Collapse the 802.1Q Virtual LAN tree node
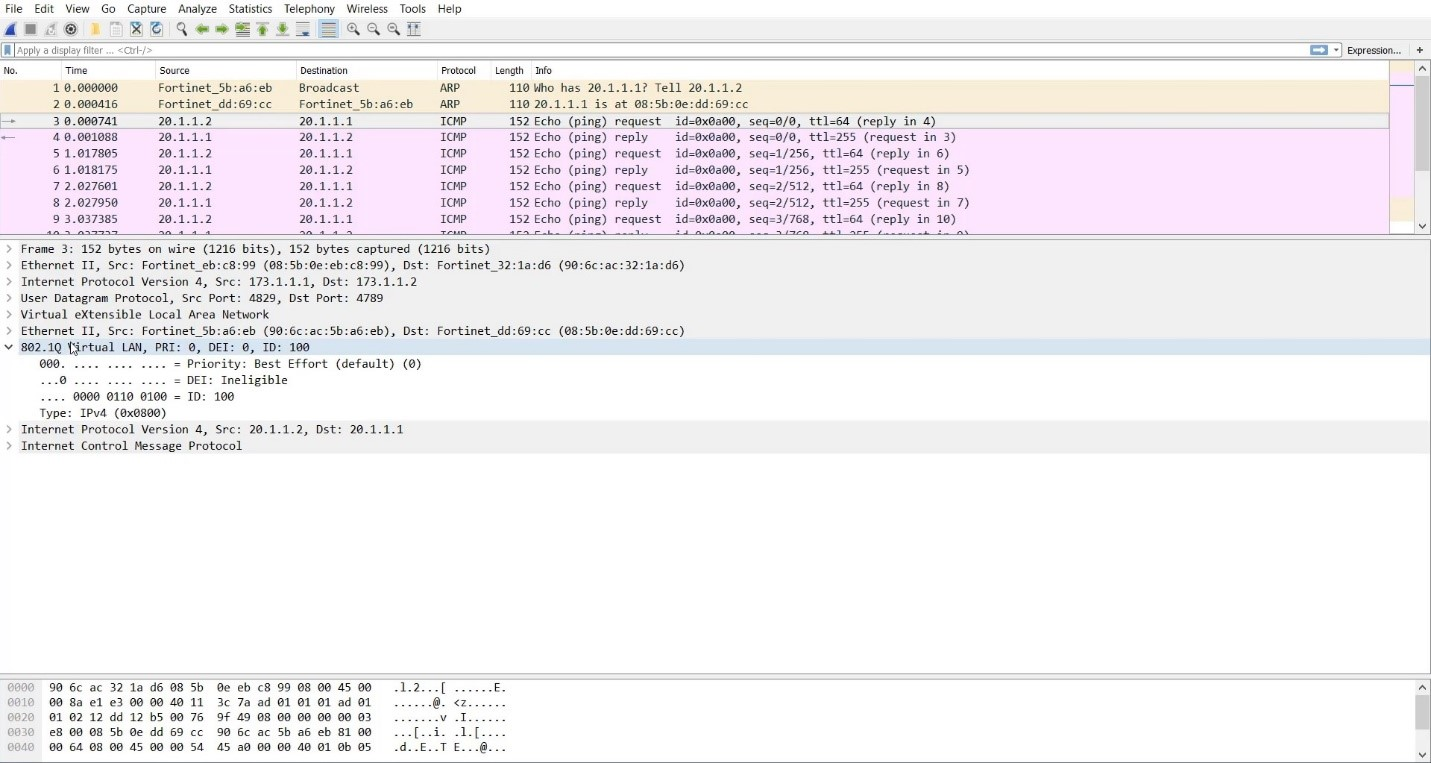Screen dimensions: 1431x763 tap(9, 347)
